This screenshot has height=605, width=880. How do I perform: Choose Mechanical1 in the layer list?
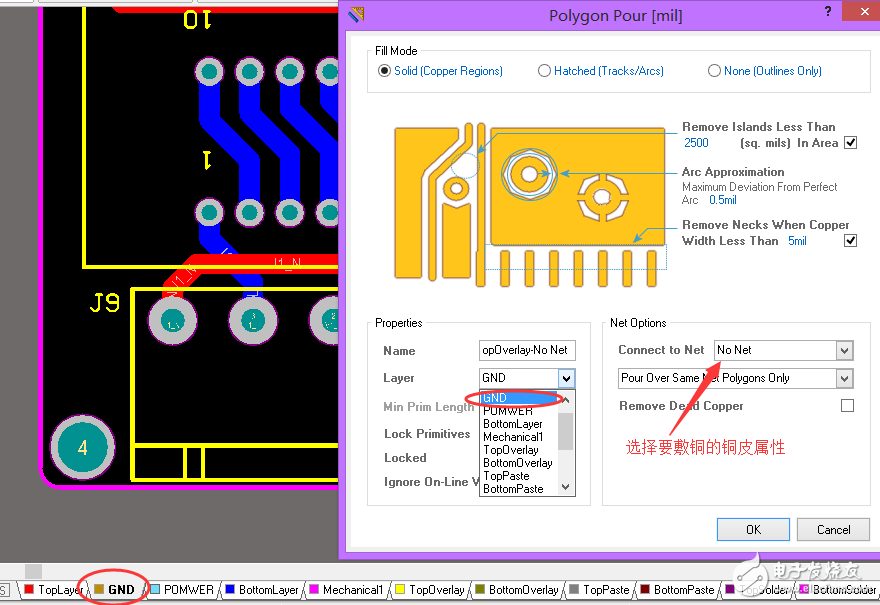519,437
